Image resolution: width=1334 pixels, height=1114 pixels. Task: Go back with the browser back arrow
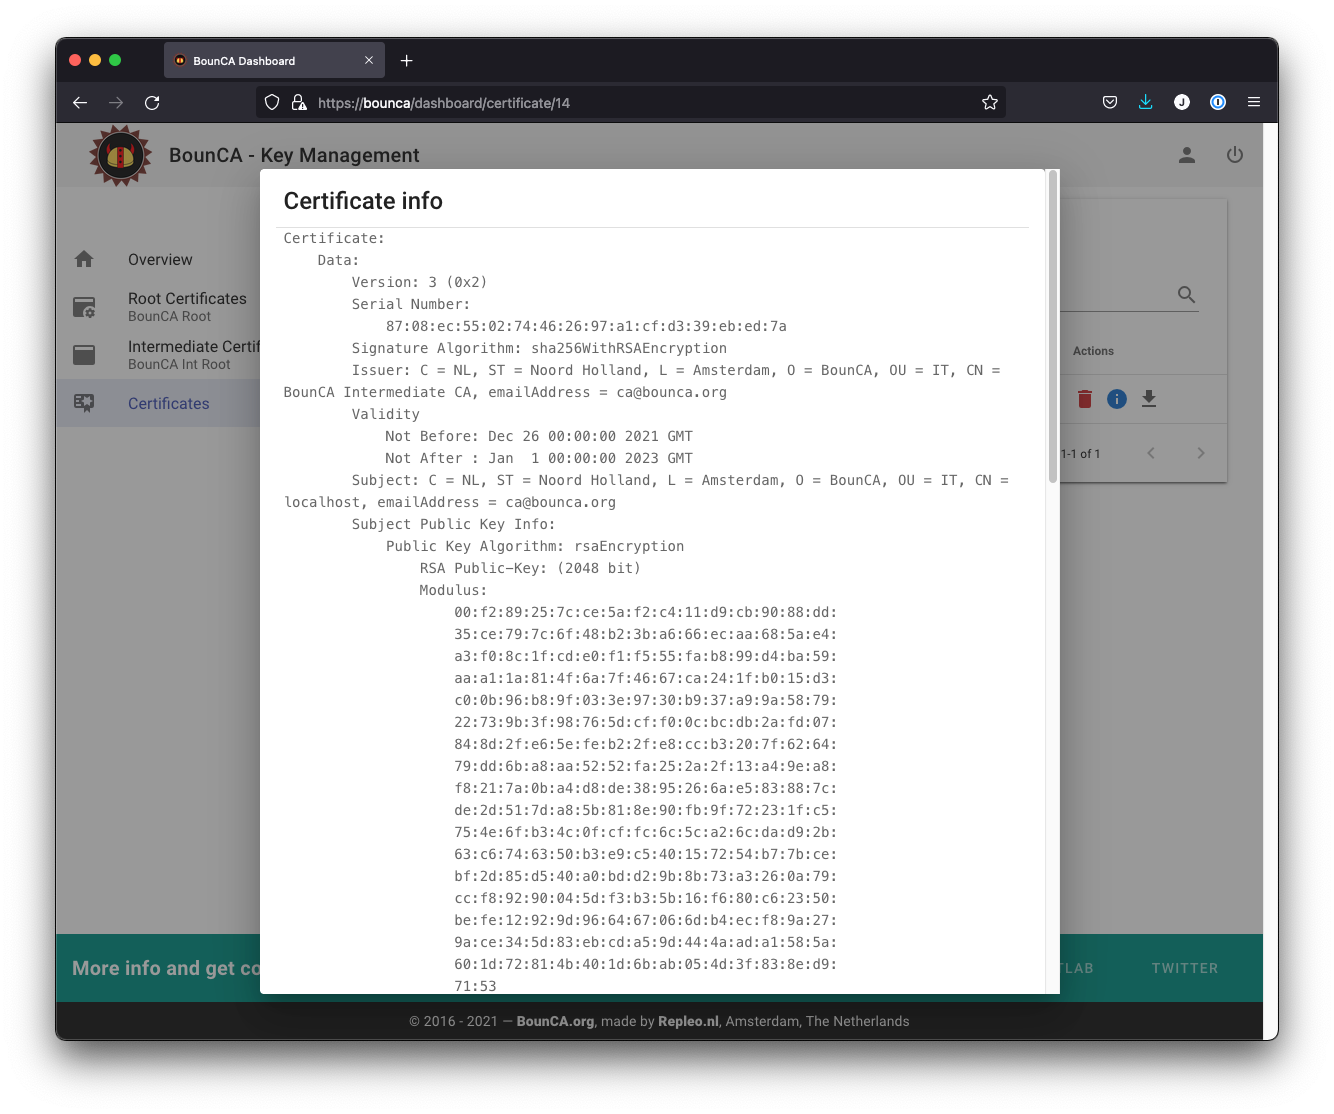80,102
